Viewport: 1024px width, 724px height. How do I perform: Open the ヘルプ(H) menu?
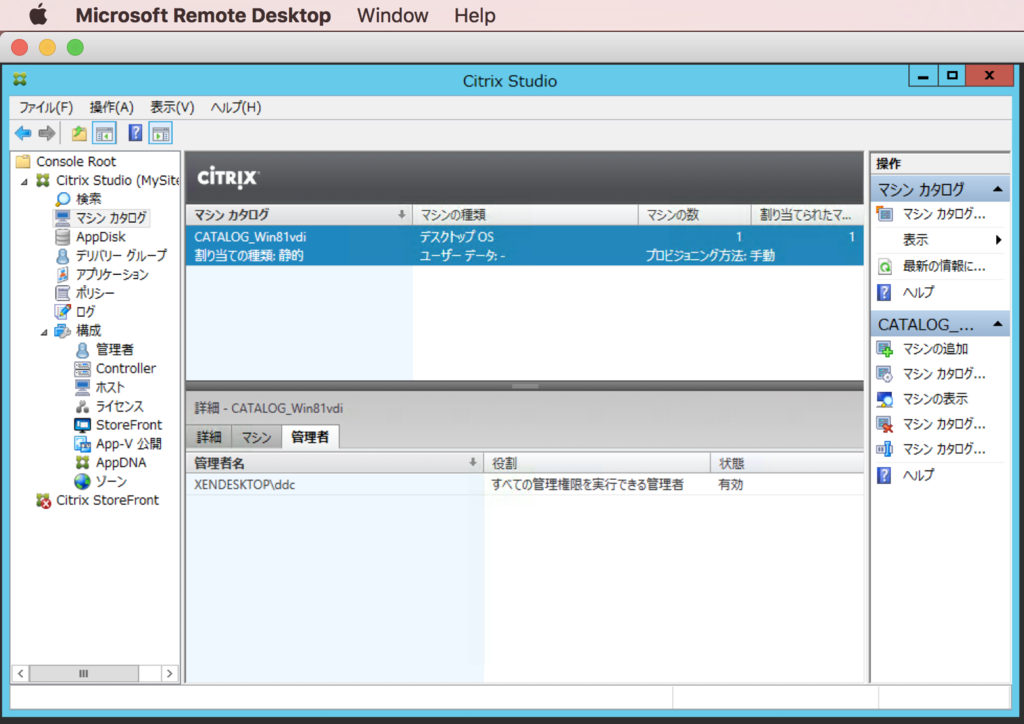click(236, 107)
